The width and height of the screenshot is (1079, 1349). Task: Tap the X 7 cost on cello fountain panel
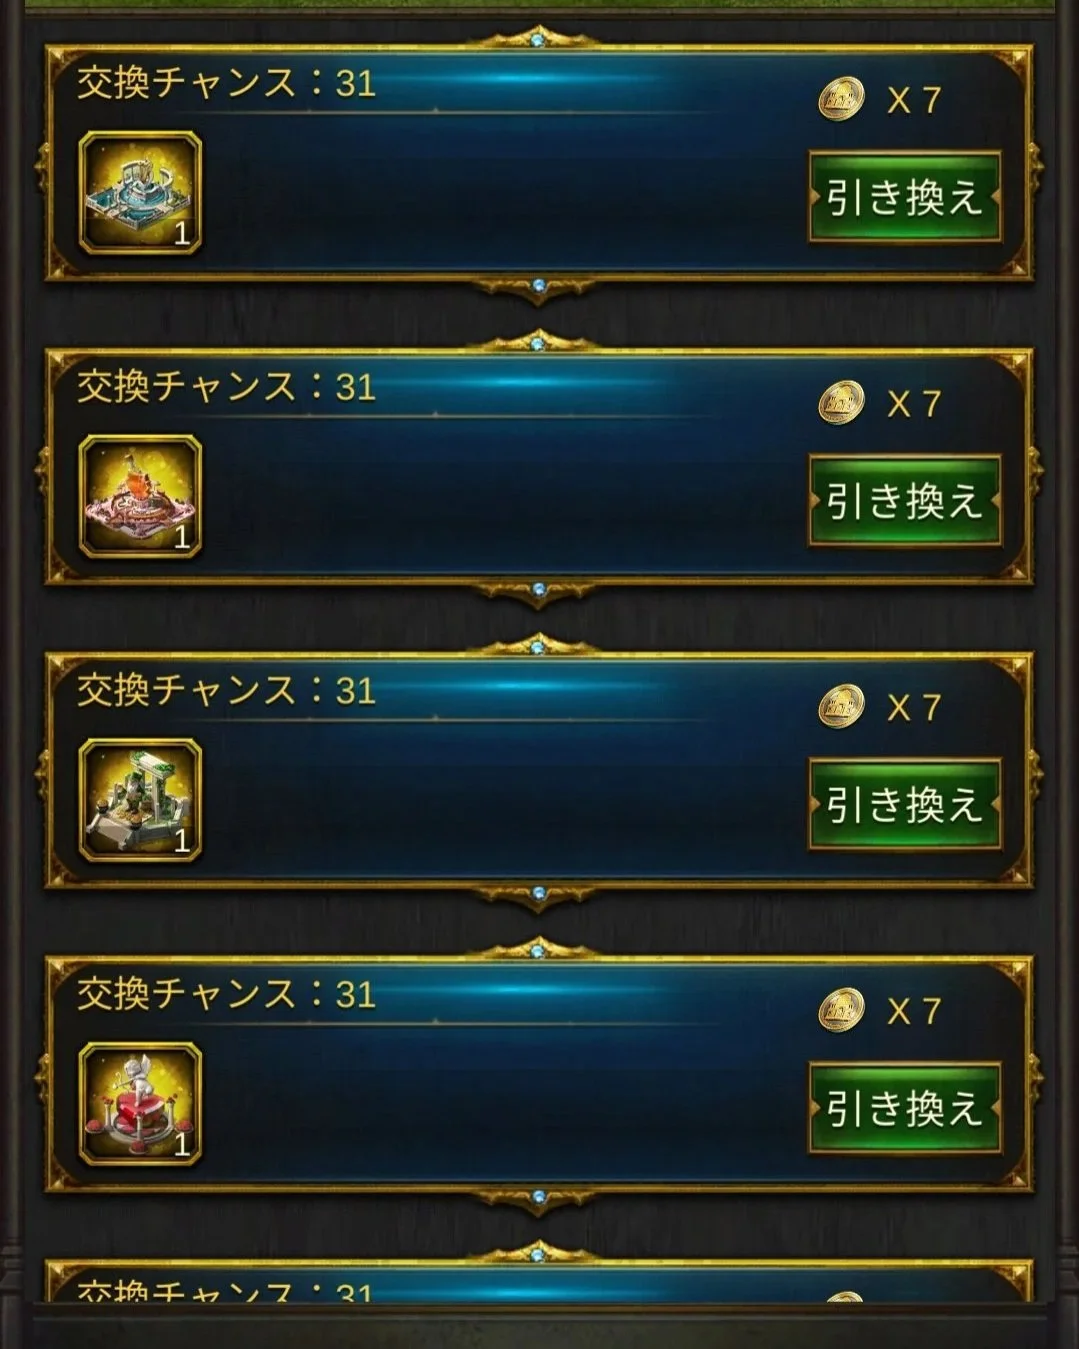tap(914, 404)
